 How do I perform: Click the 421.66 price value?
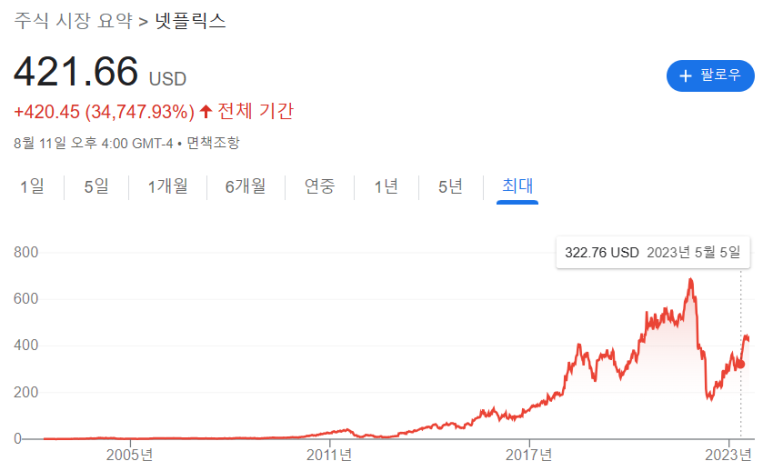tap(76, 72)
